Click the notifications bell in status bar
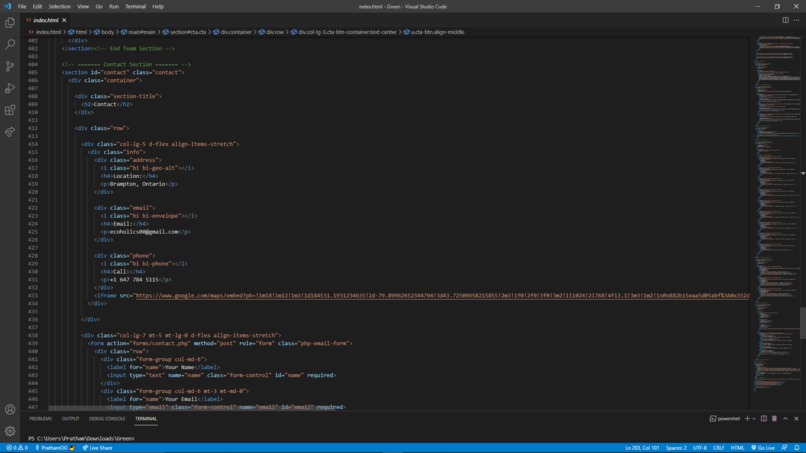The height and width of the screenshot is (453, 806). (x=797, y=448)
